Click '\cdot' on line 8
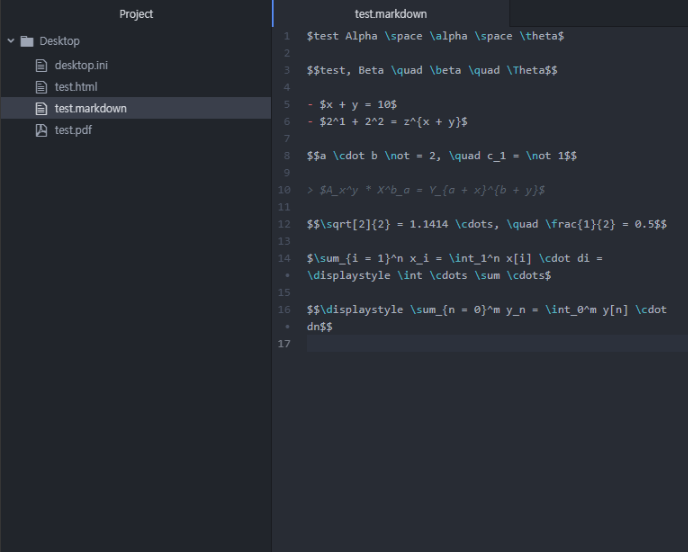 click(x=349, y=156)
